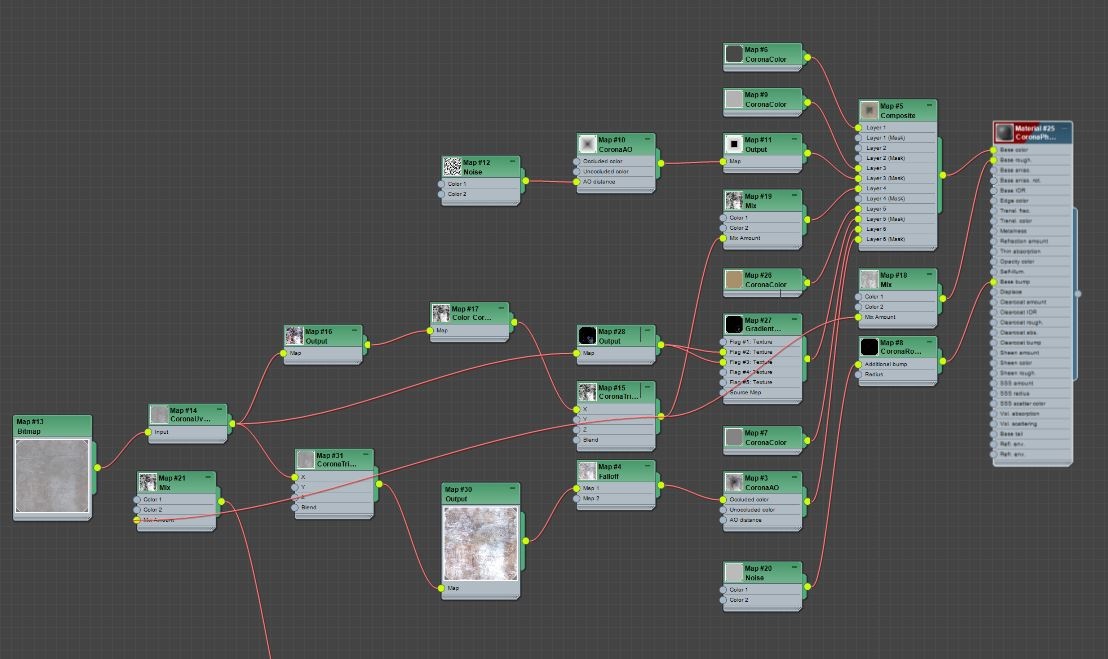Screen dimensions: 1108x659
Task: Click the Map #8 CoronaRoundEdges preview icon
Action: pyautogui.click(x=869, y=347)
